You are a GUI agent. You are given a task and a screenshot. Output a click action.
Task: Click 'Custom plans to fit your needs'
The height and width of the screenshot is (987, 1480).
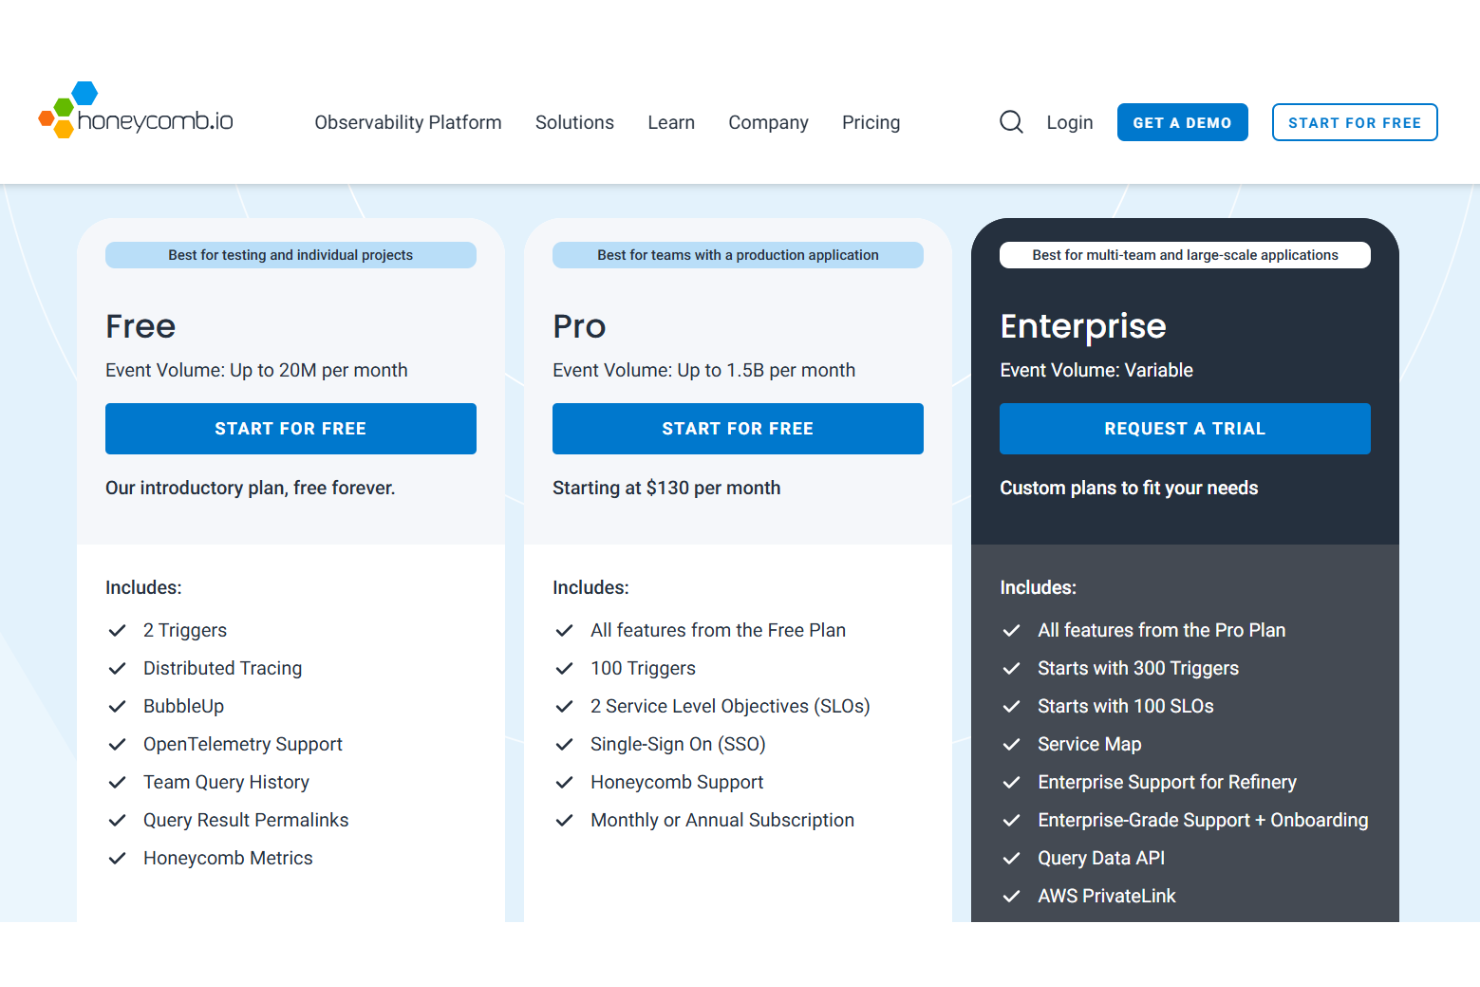point(1129,488)
